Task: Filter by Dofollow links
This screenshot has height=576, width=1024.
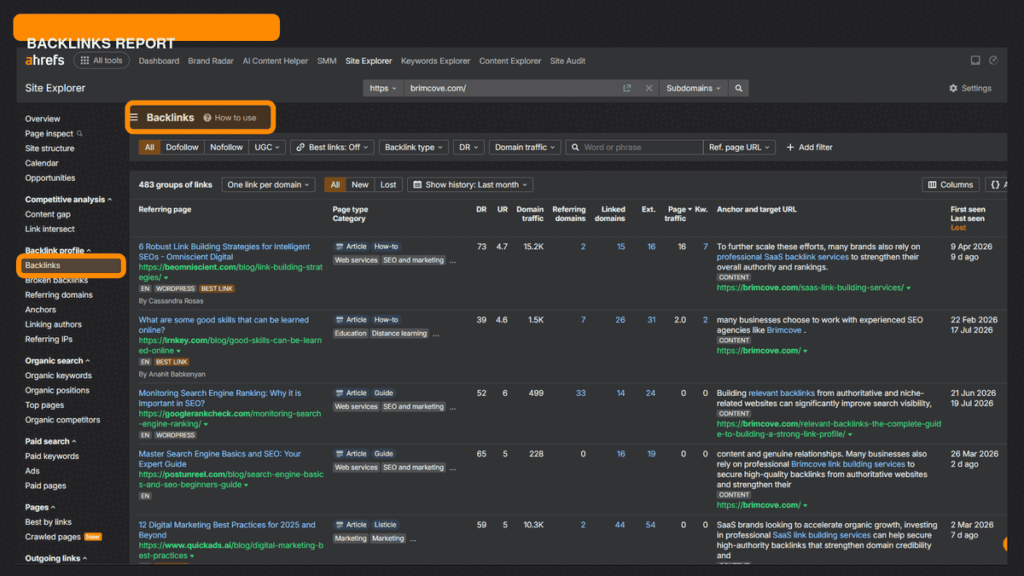Action: [x=182, y=148]
